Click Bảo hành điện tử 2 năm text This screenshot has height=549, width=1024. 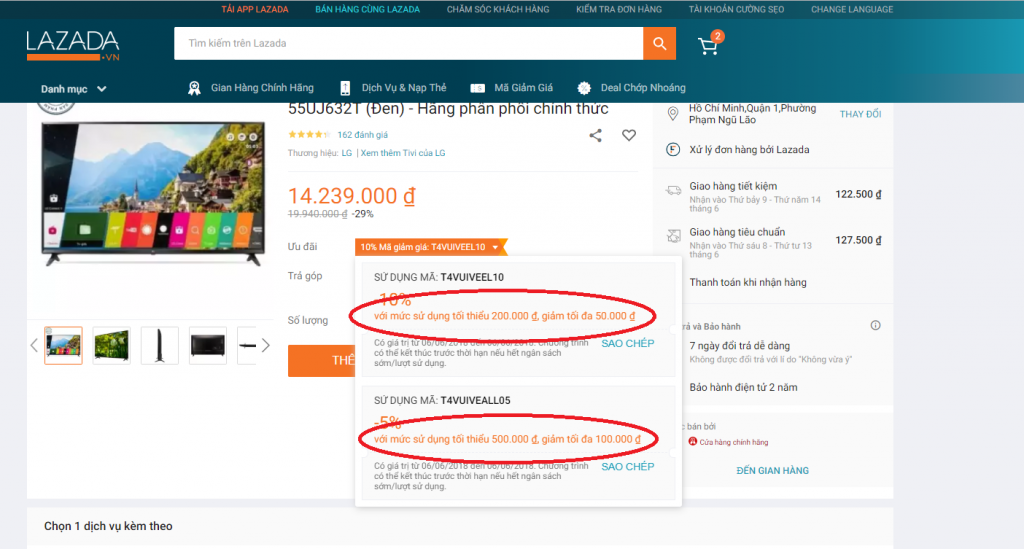[743, 387]
